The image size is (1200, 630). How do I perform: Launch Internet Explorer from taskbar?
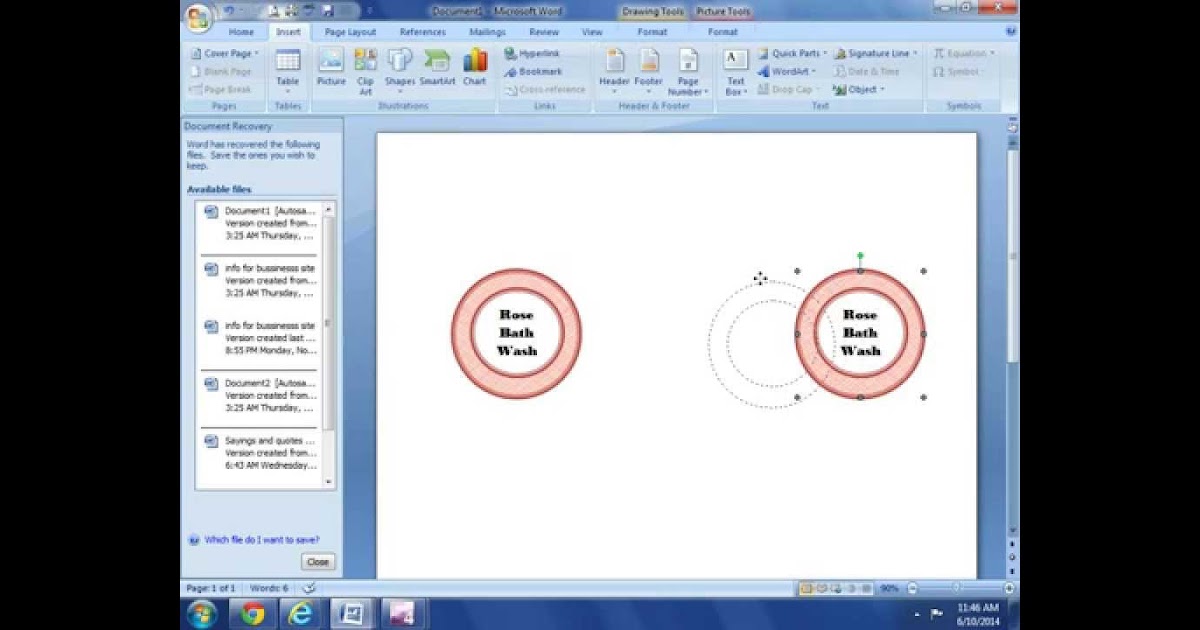[x=301, y=614]
